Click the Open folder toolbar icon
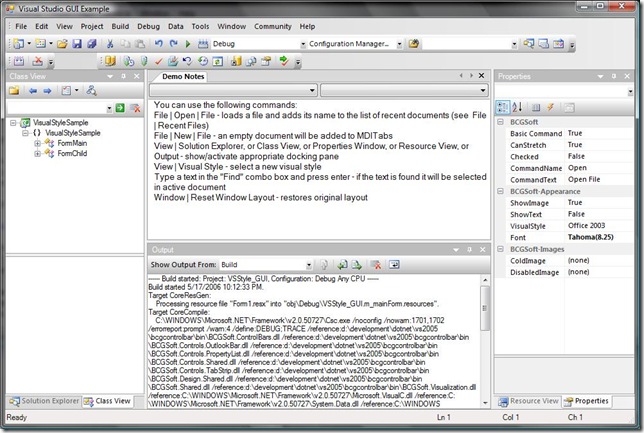This screenshot has width=644, height=433. (61, 44)
